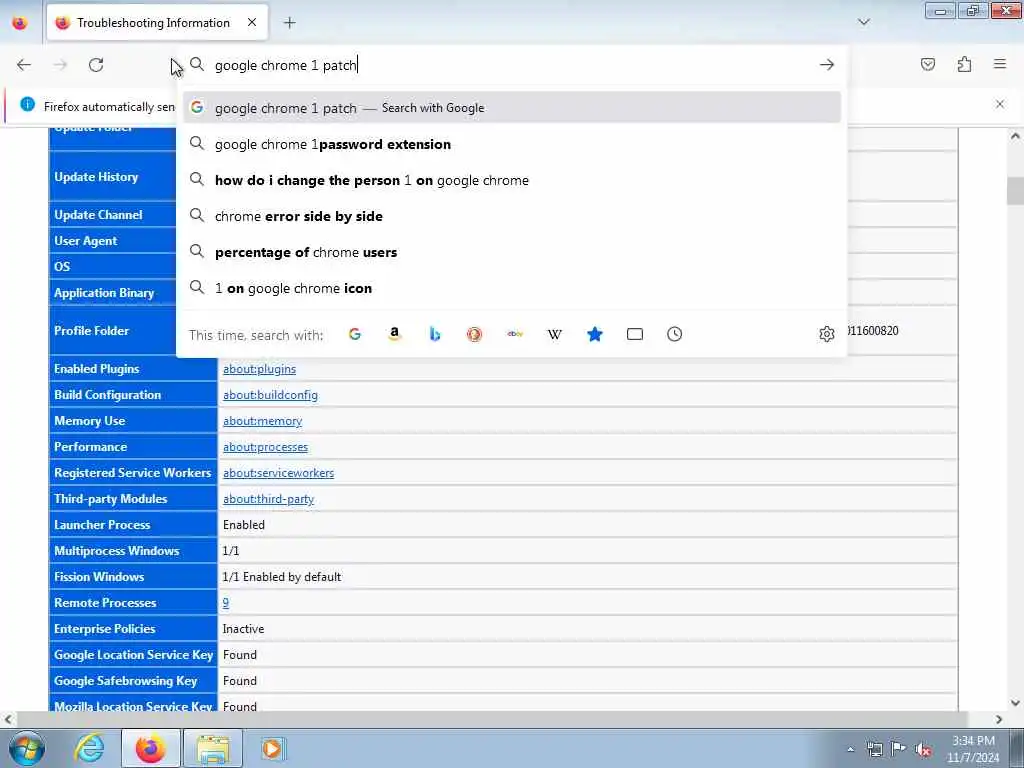Click the 'Launcher Process' Enabled value

click(244, 525)
